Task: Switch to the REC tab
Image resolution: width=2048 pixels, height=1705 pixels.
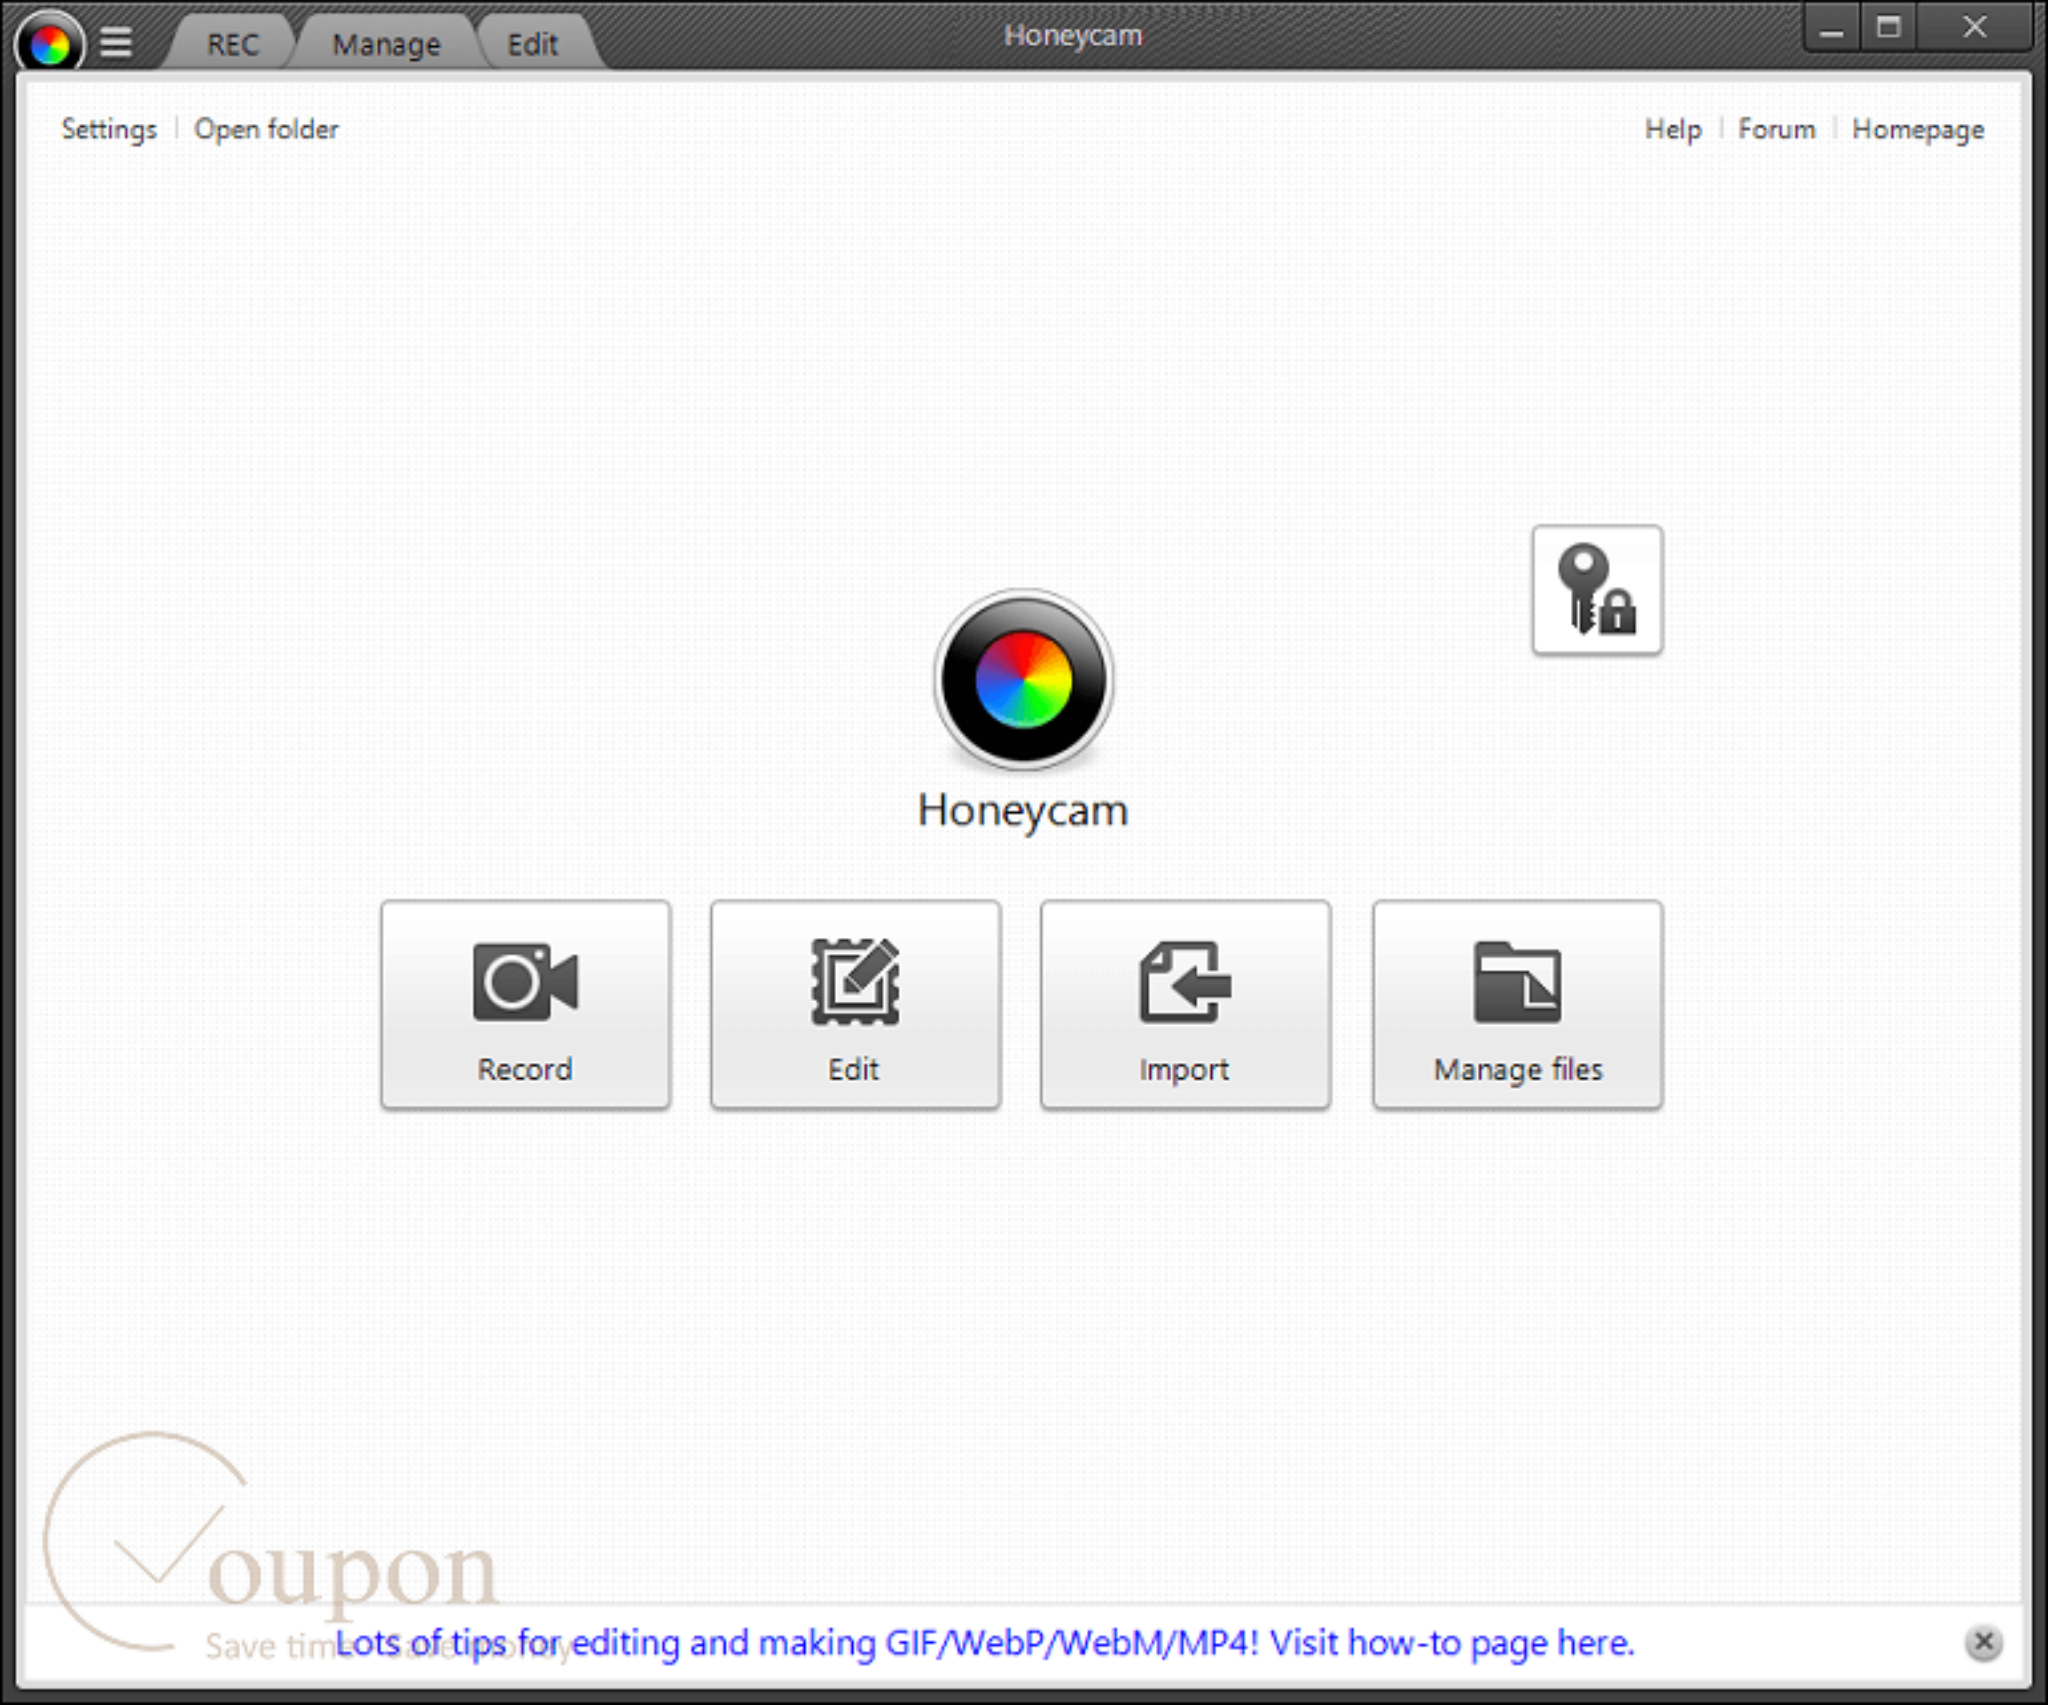Action: [232, 44]
